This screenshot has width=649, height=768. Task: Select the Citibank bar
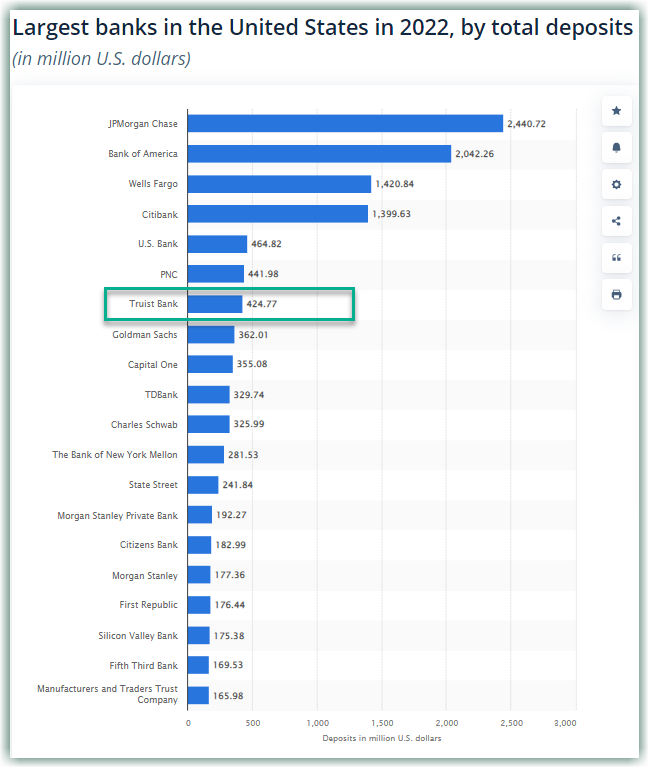coord(277,214)
